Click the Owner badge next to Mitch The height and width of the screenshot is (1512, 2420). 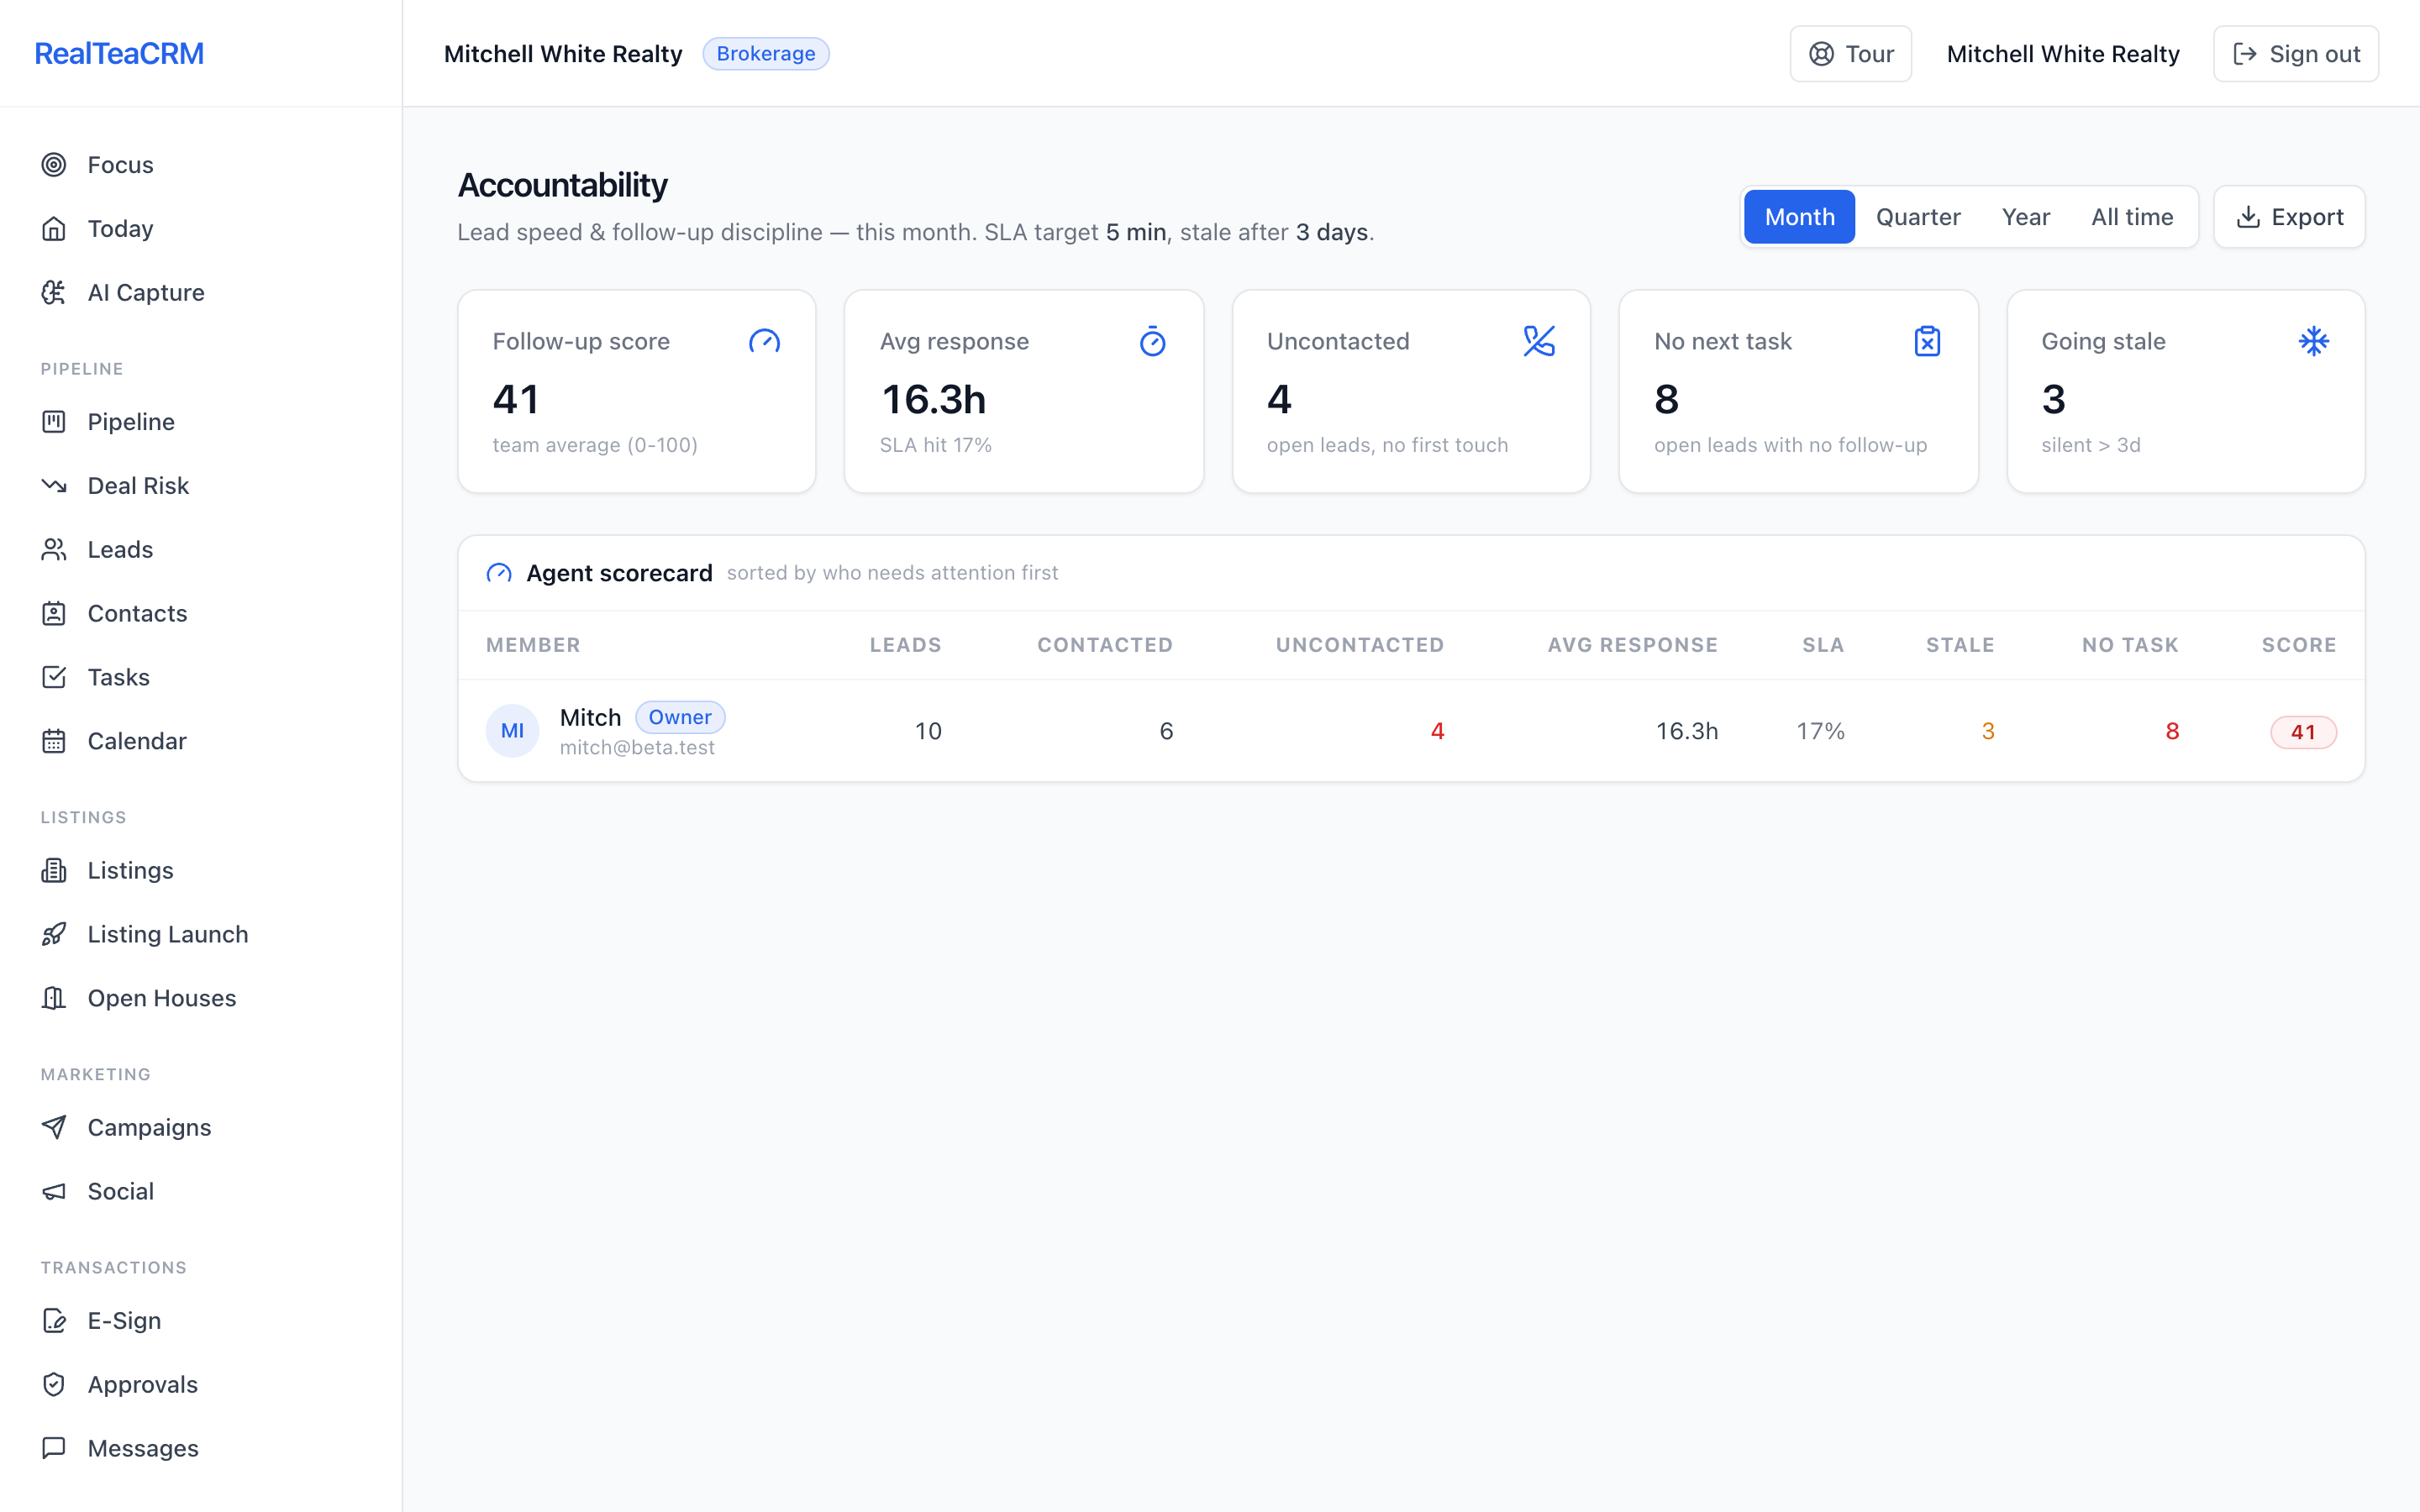click(680, 718)
